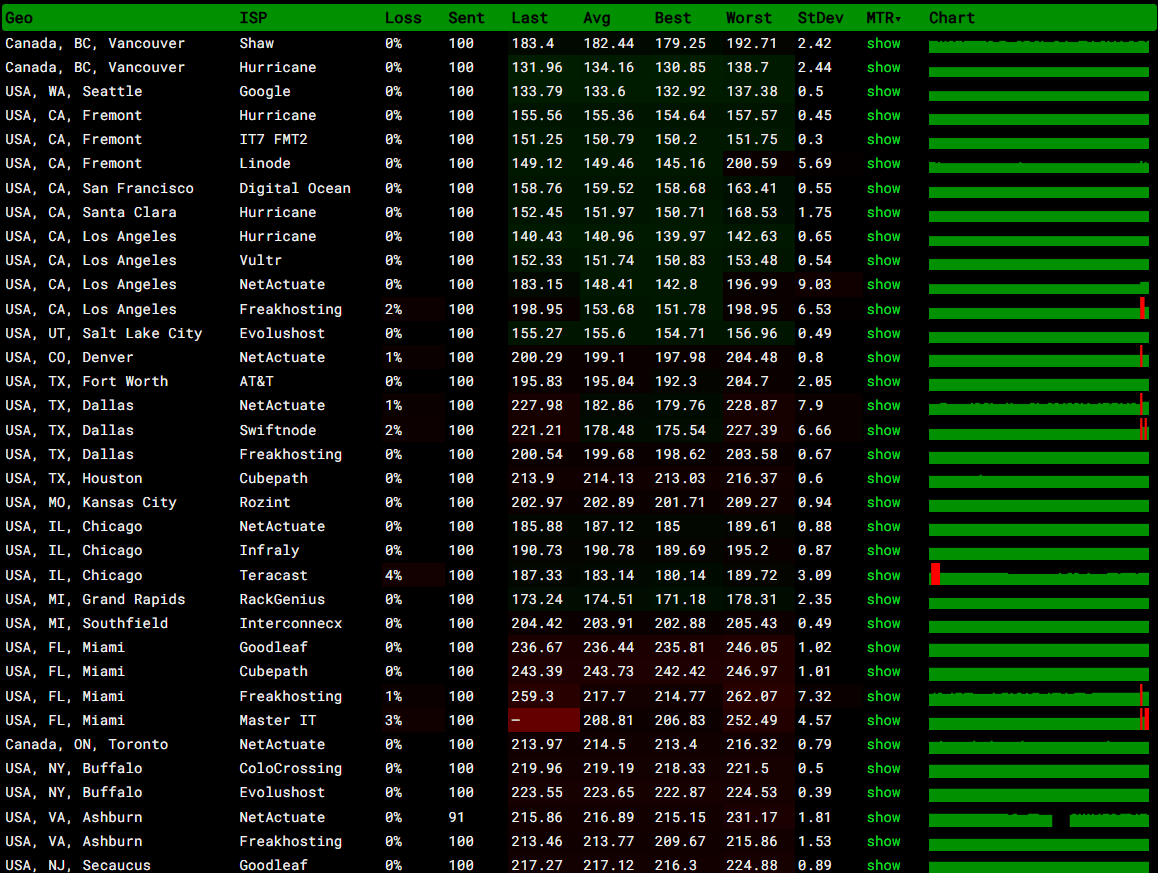Select 'Canada, ON, Toronto' geo cell
Screen dimensions: 1158x873
pyautogui.click(x=86, y=744)
